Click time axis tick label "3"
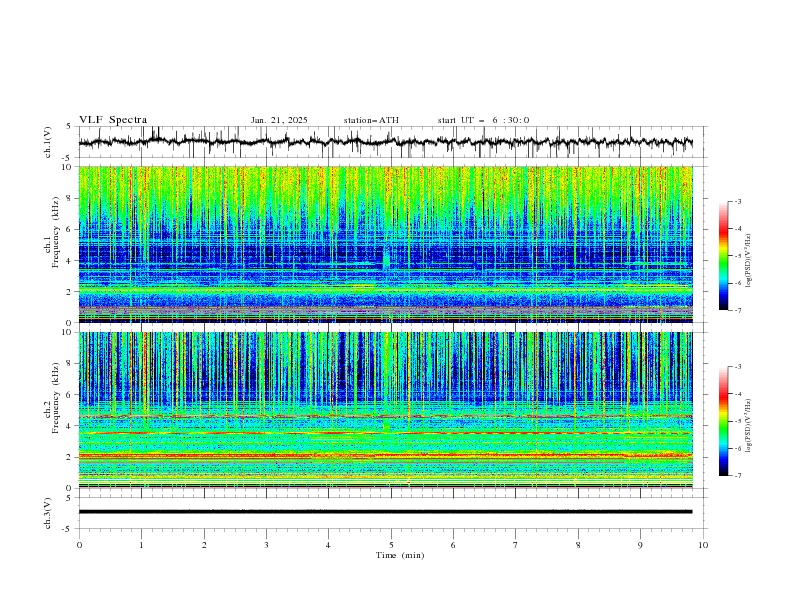The width and height of the screenshot is (792, 612). pos(267,545)
